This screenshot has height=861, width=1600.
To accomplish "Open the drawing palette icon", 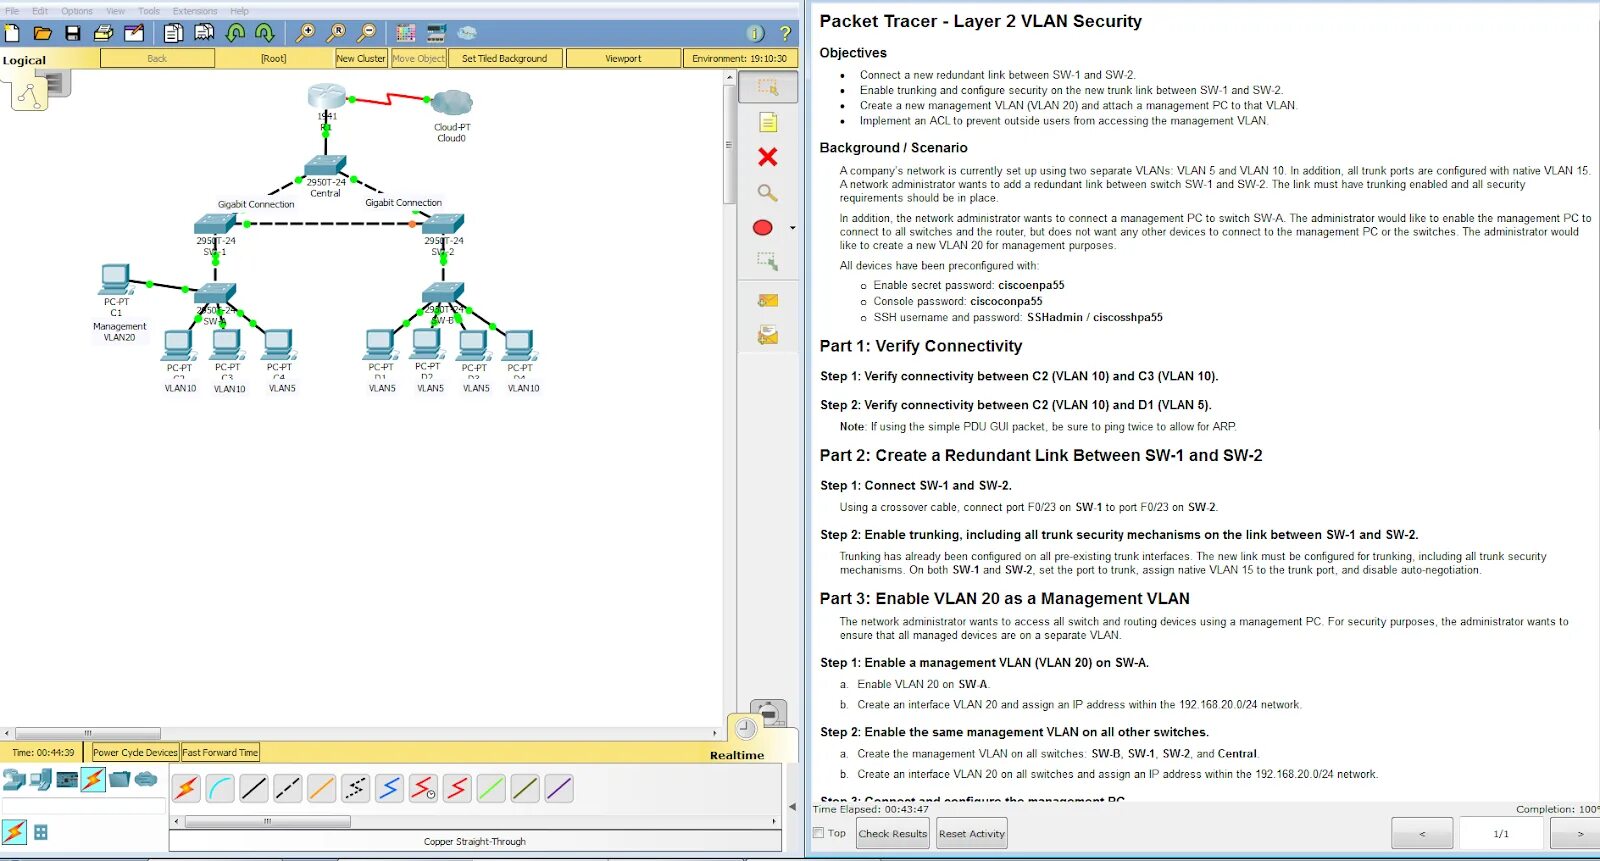I will pyautogui.click(x=405, y=33).
